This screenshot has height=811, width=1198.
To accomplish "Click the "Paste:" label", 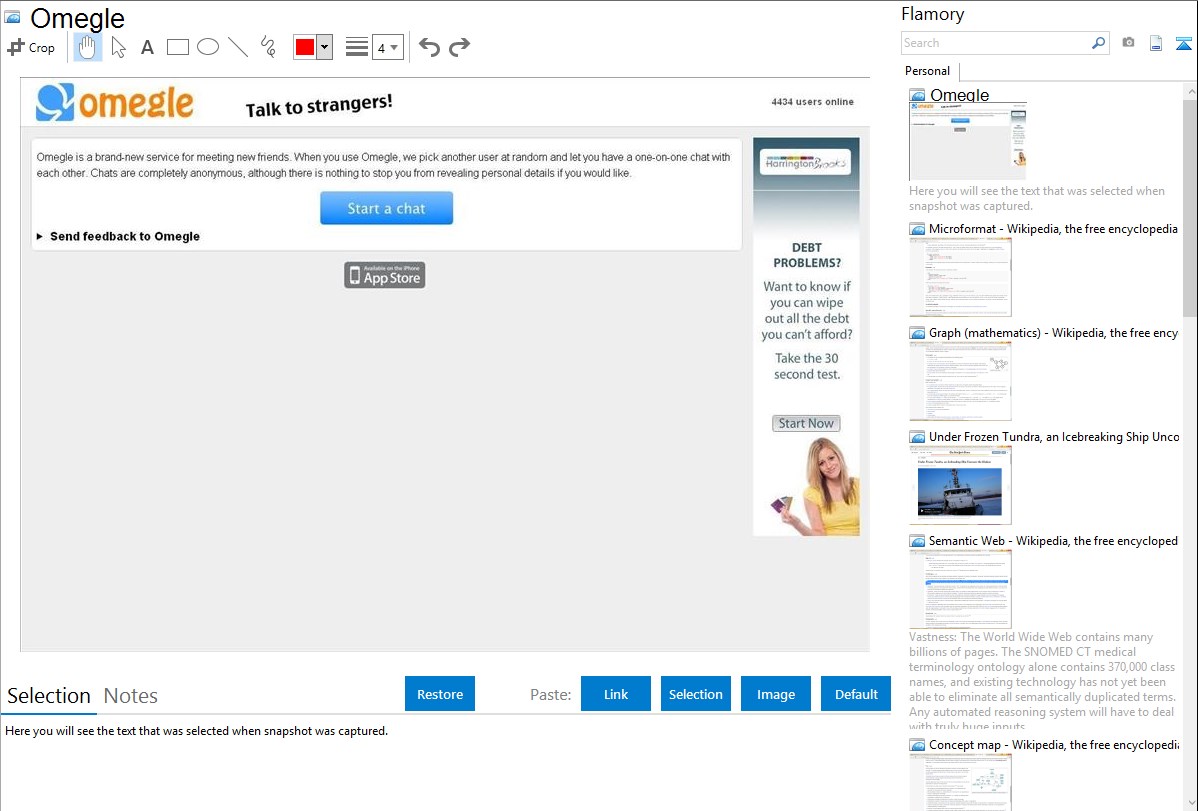I will click(551, 694).
